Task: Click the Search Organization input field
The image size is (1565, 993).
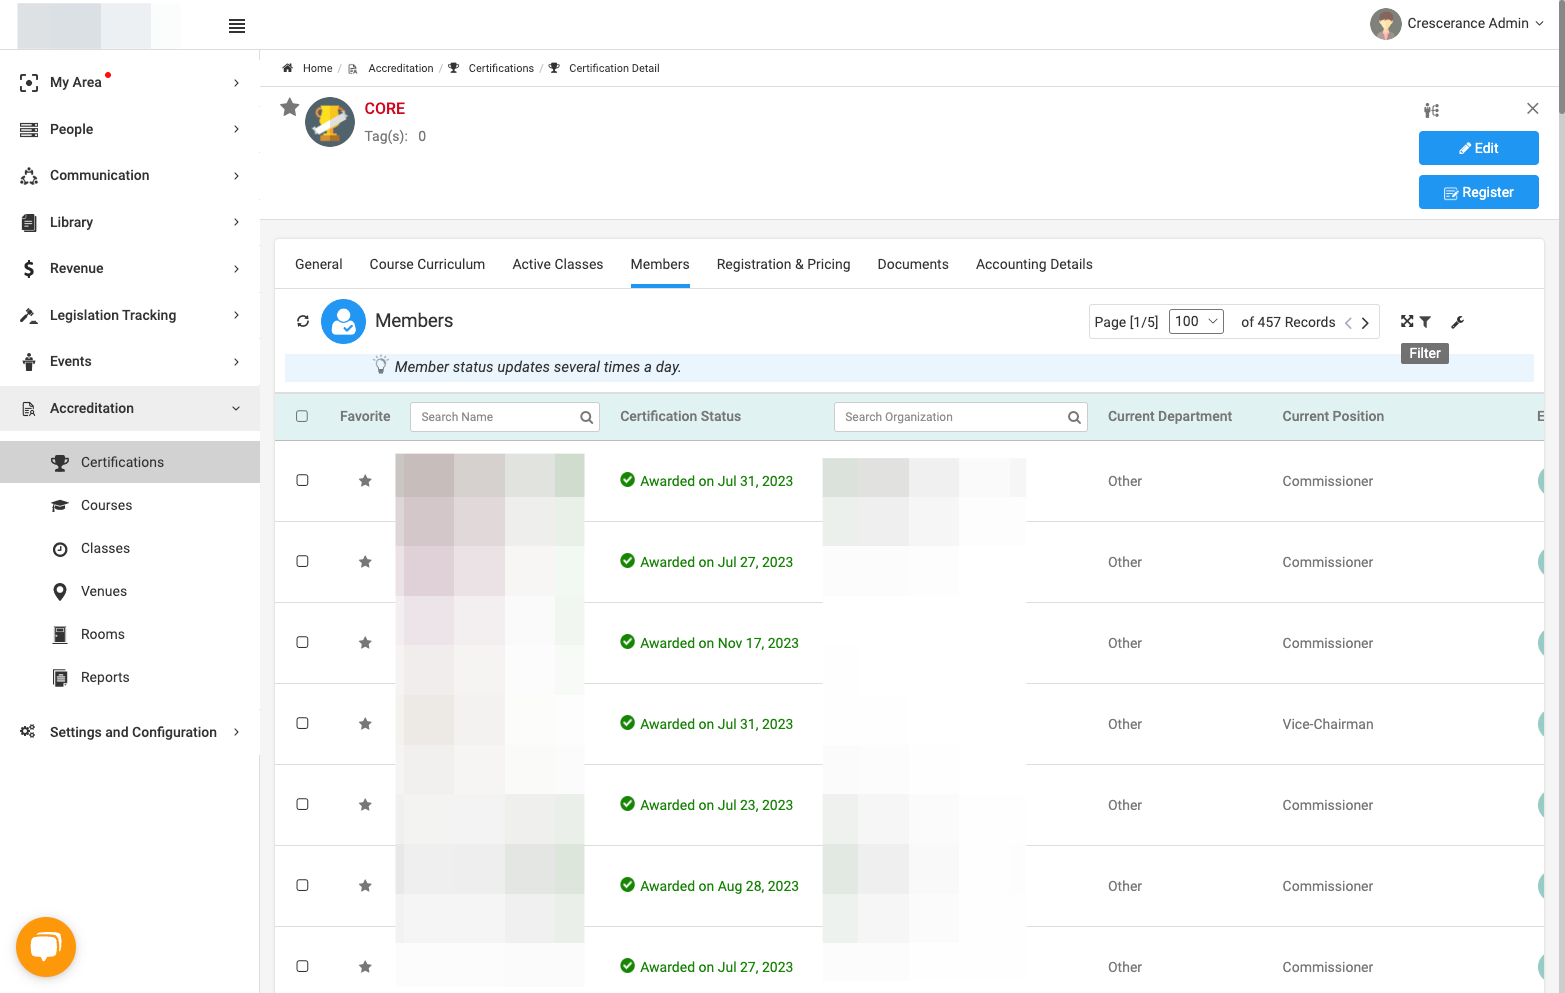Action: click(960, 417)
